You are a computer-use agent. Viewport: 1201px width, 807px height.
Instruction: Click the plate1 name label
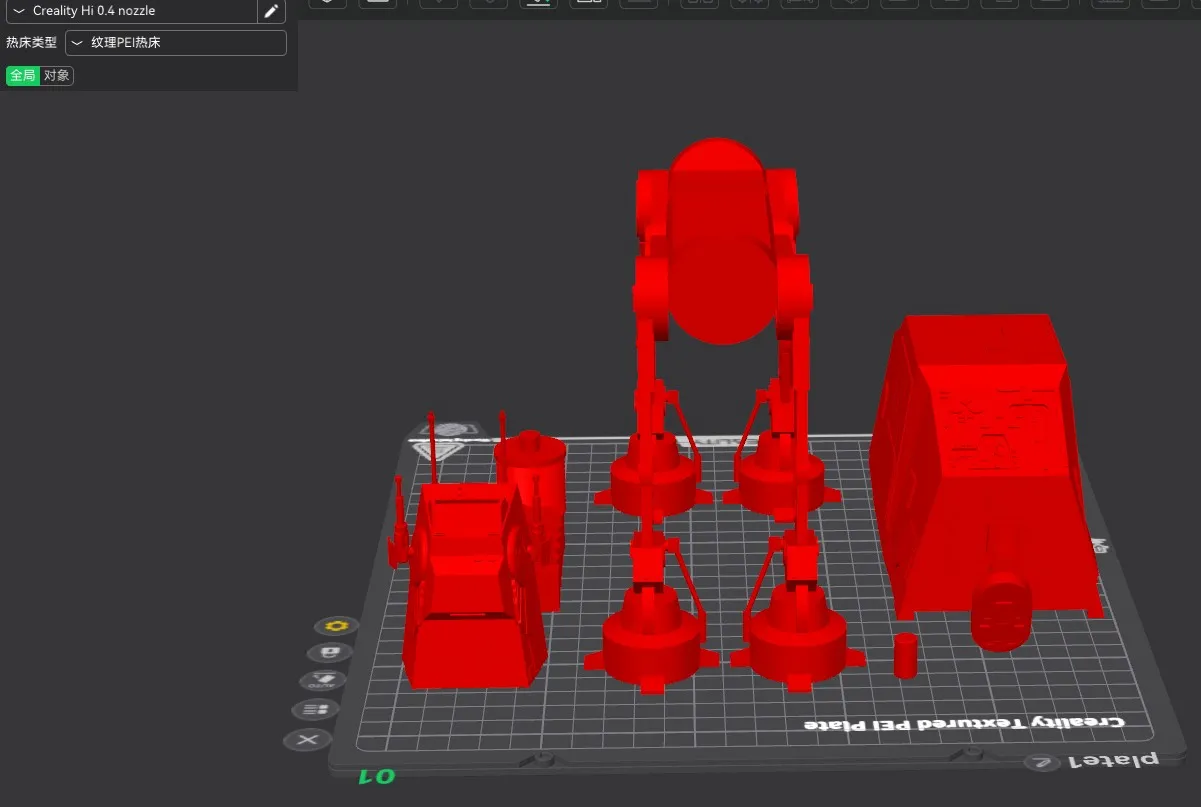click(1115, 760)
